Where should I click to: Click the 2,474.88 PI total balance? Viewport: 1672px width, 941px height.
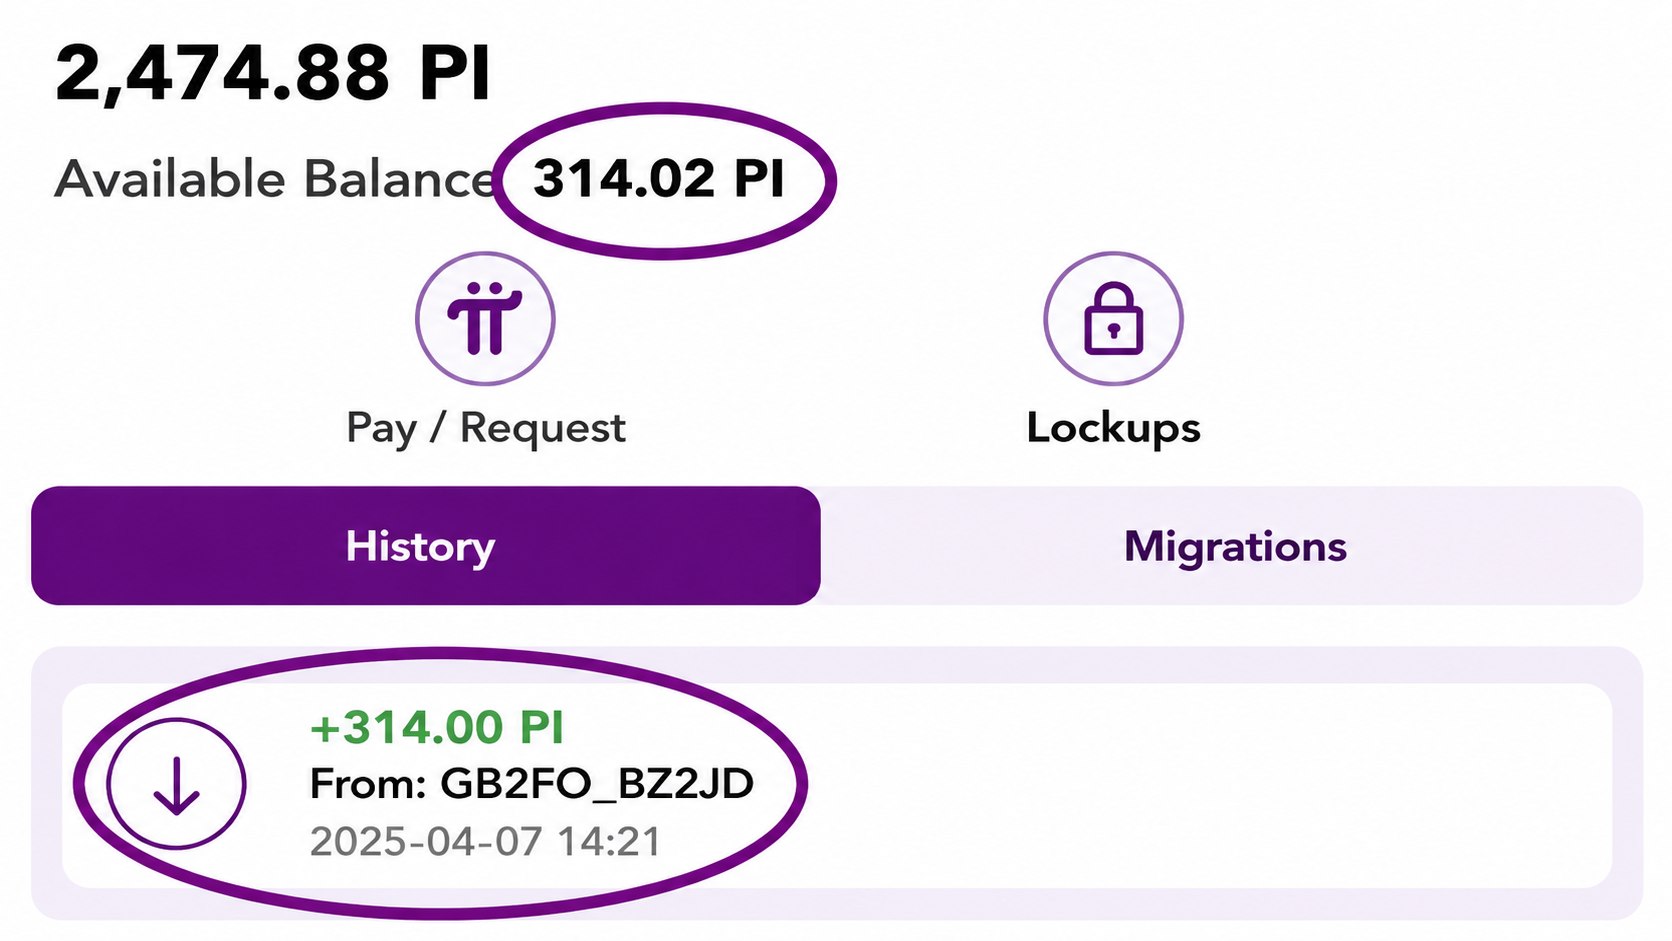[x=273, y=74]
